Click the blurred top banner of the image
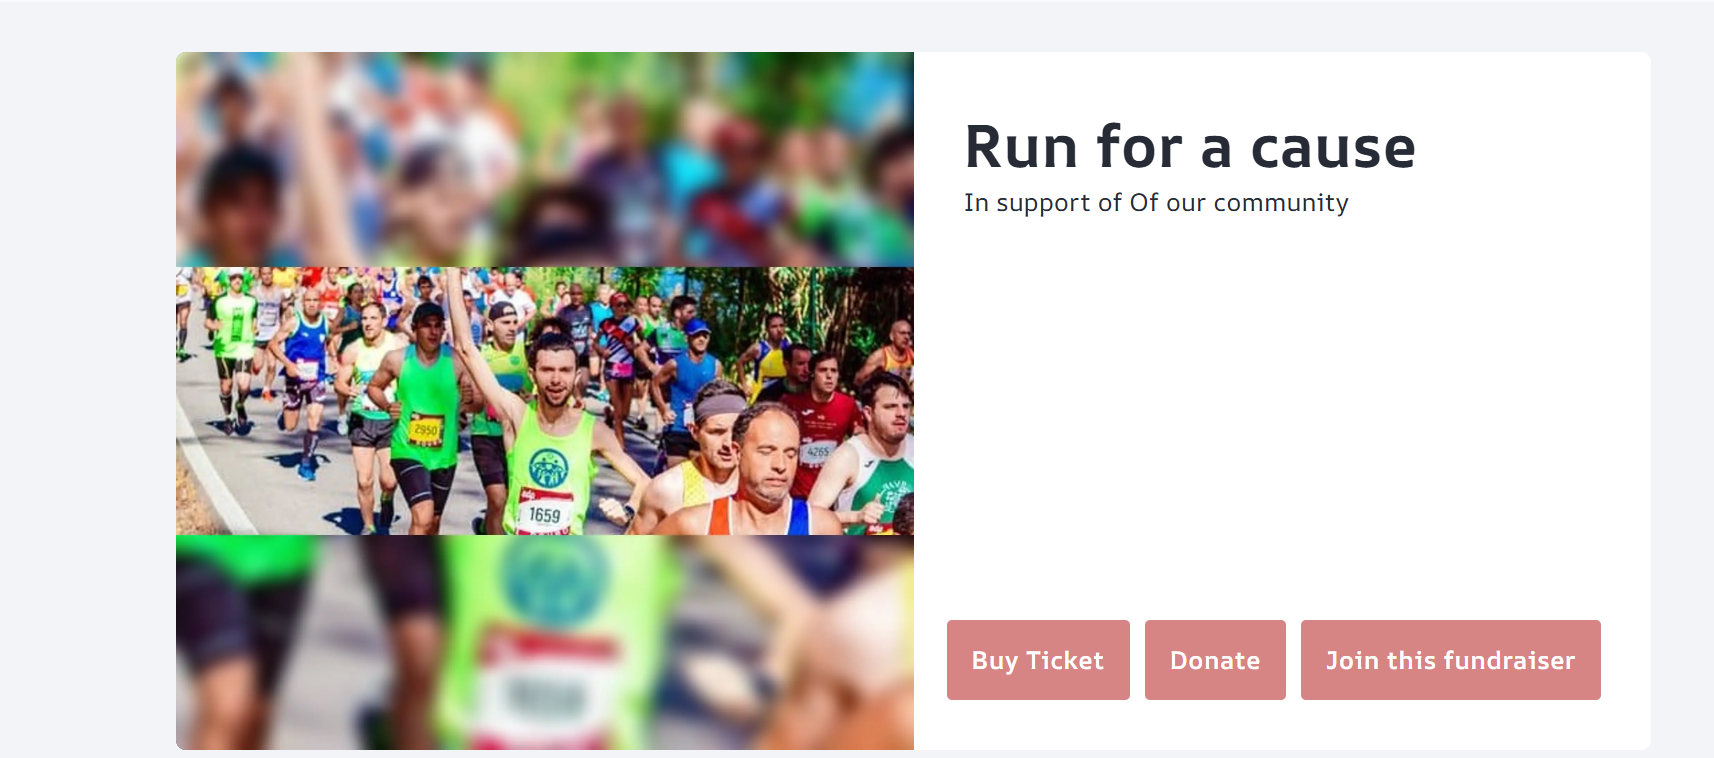Image resolution: width=1714 pixels, height=758 pixels. [544, 158]
